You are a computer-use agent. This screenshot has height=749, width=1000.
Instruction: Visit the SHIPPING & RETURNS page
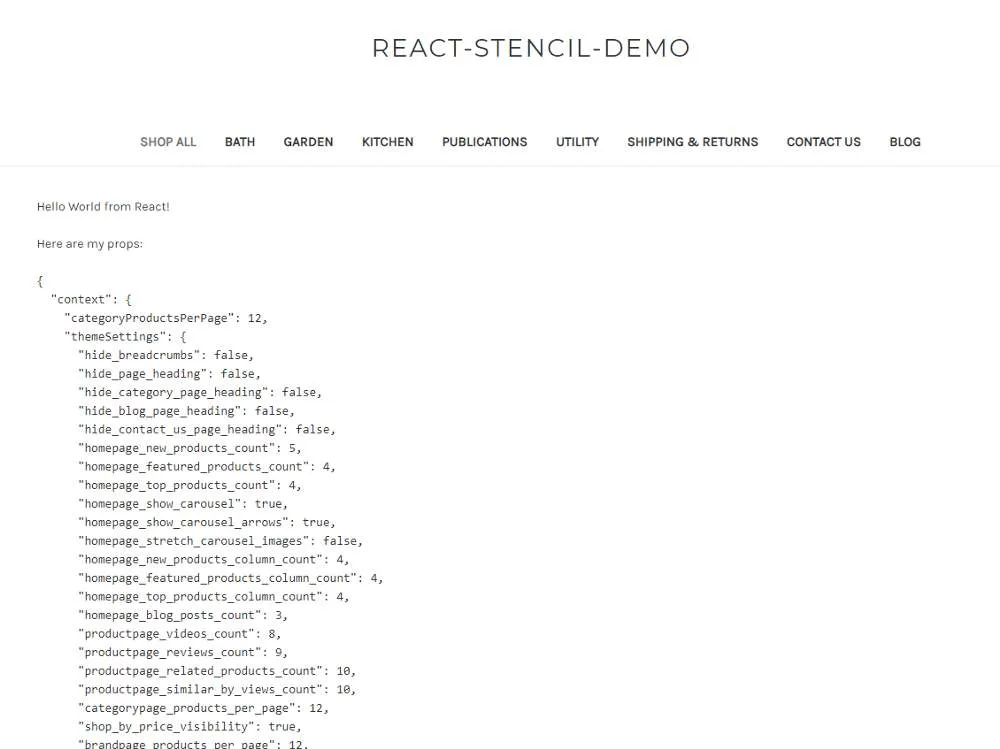point(693,142)
